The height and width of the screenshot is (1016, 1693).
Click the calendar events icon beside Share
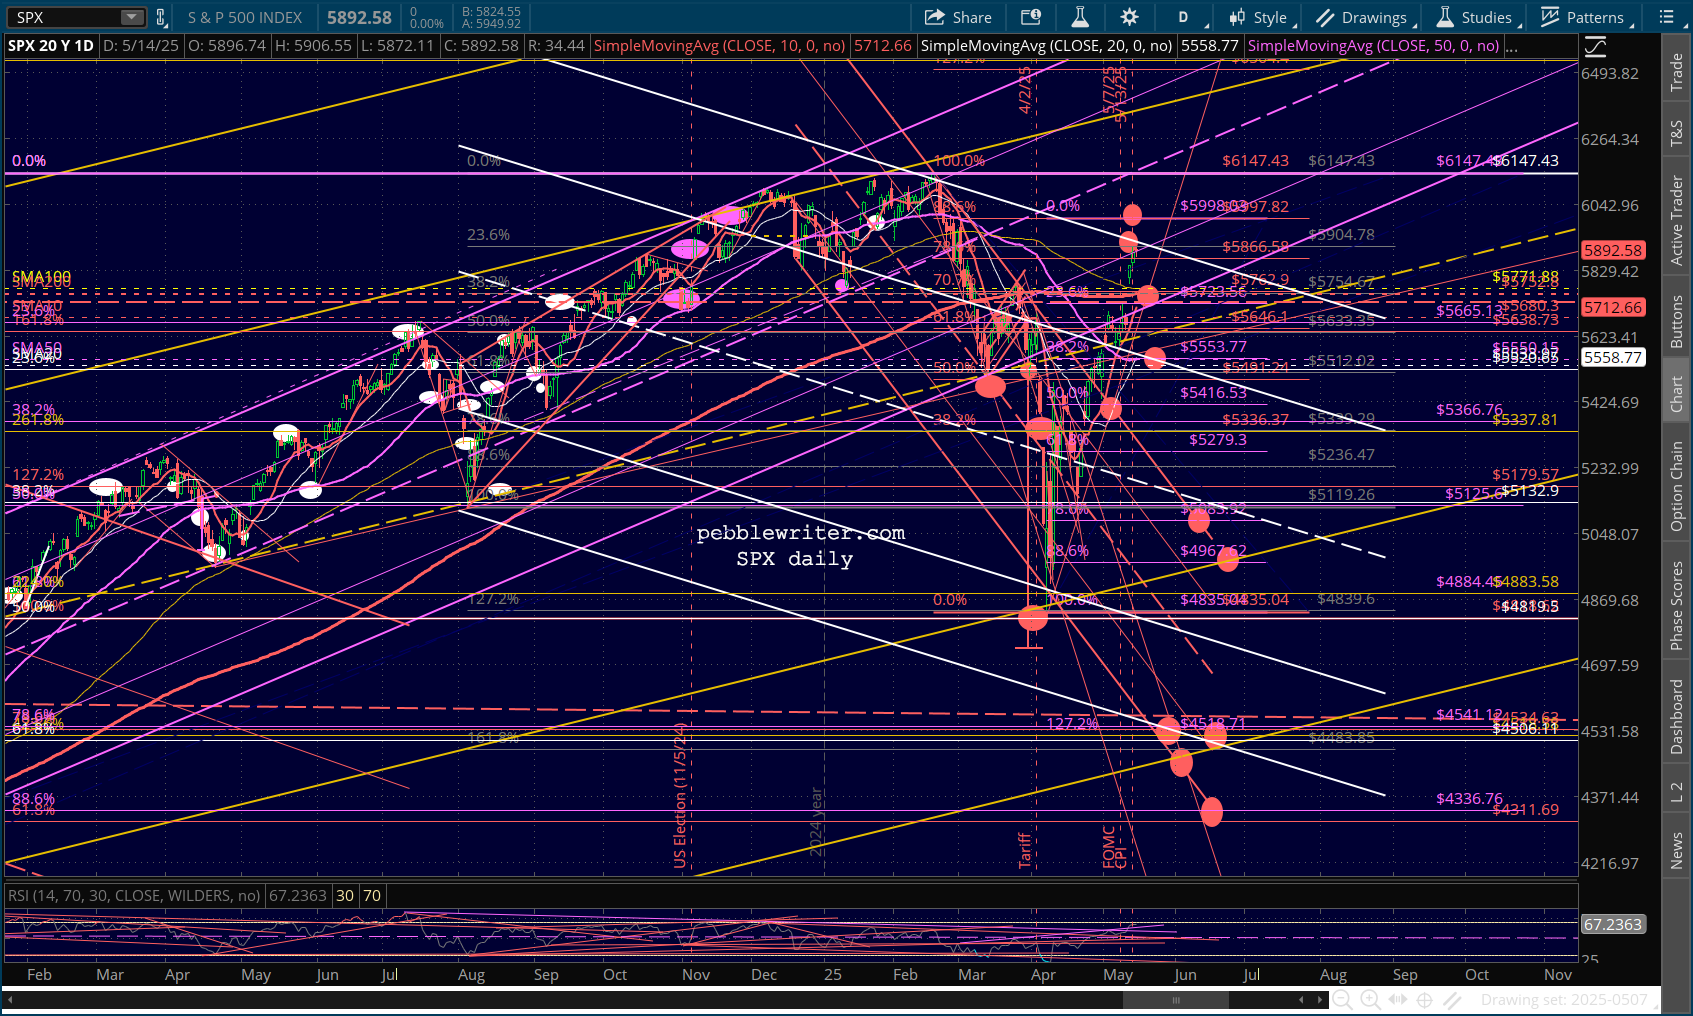click(x=1031, y=17)
